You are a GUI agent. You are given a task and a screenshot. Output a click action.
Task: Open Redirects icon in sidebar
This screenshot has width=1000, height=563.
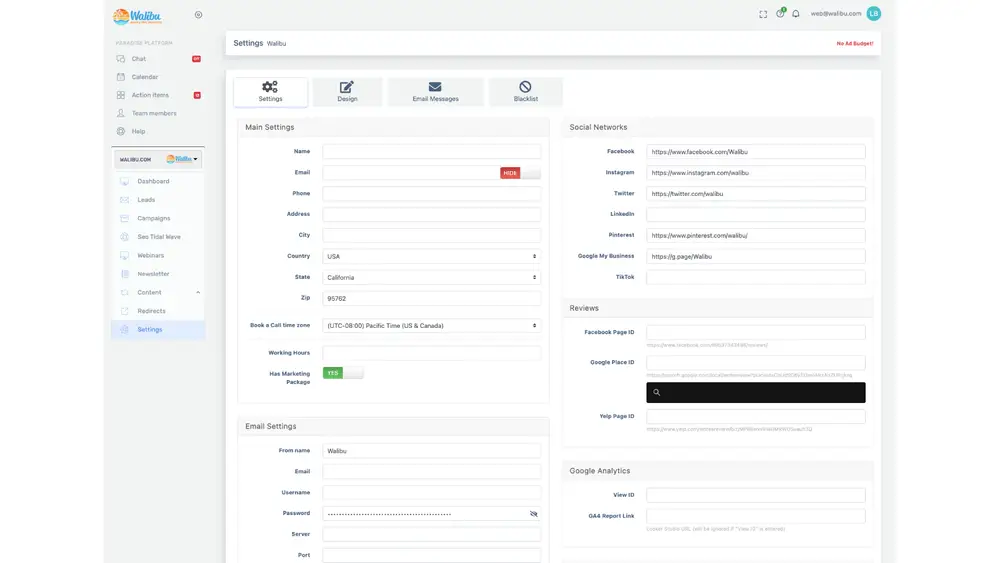(x=124, y=311)
